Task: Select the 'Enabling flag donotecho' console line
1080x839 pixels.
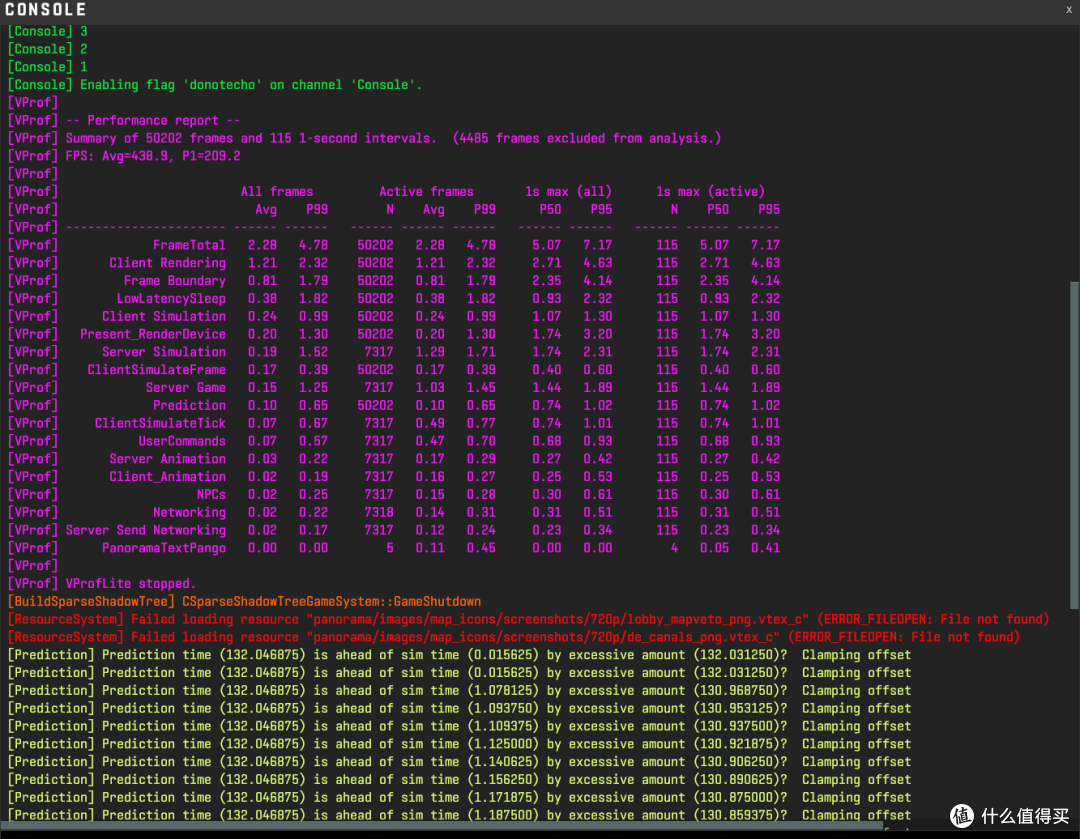Action: [214, 85]
